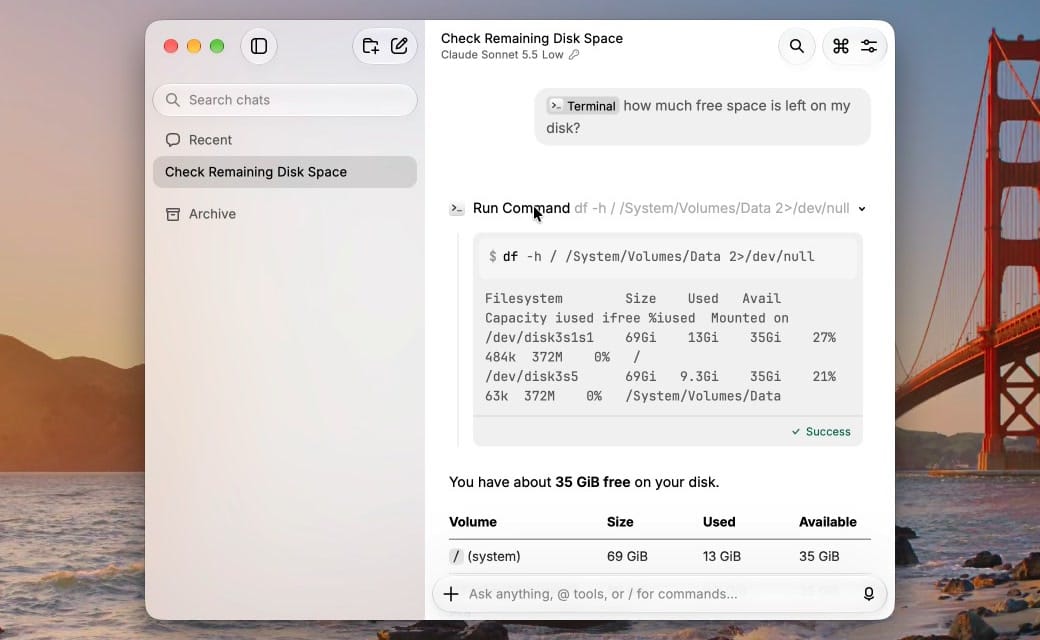Screen dimensions: 1040x640
Task: Click the plus attachment icon in composer
Action: coord(451,594)
